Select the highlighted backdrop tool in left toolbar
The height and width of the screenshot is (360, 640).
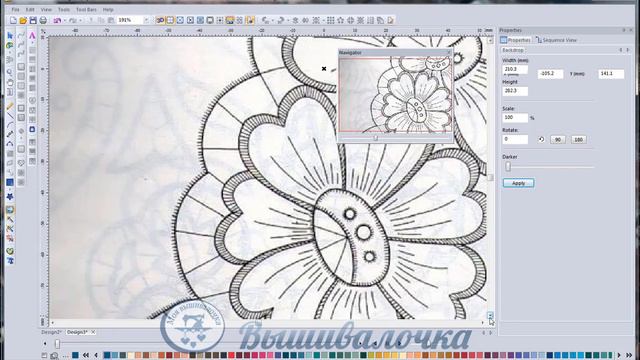point(10,210)
